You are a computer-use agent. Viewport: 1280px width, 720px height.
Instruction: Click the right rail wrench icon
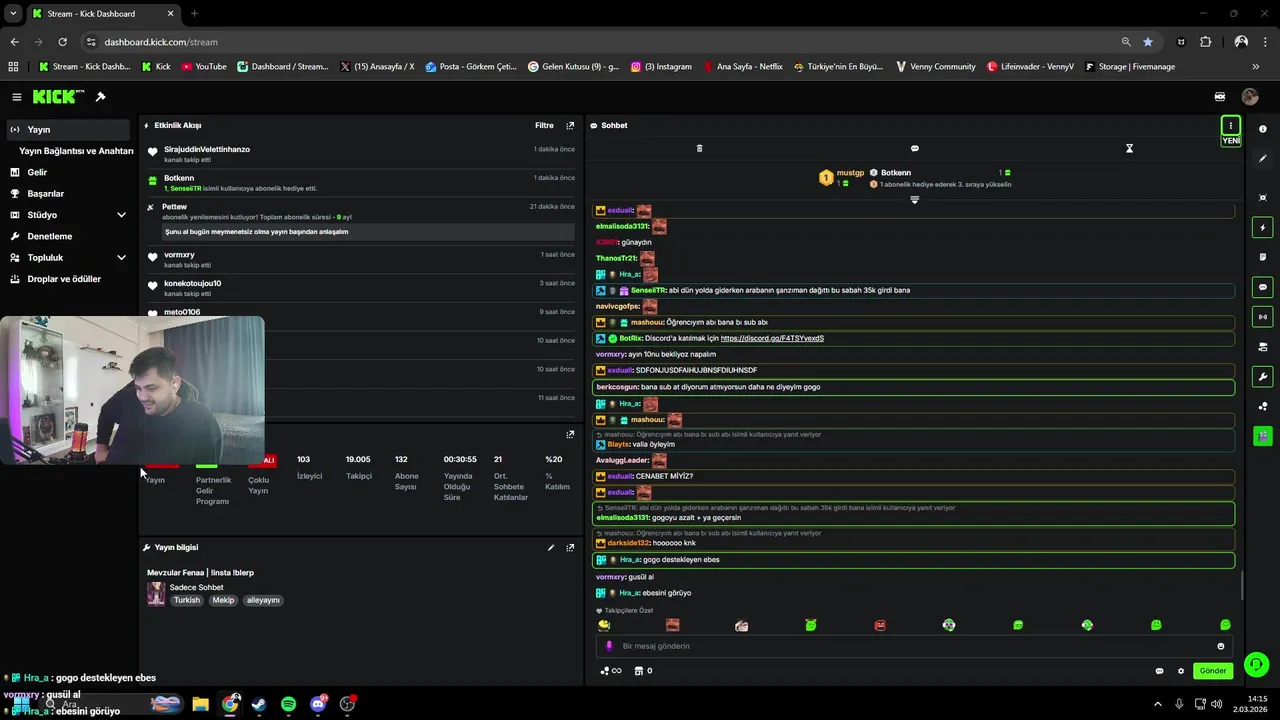[1262, 377]
